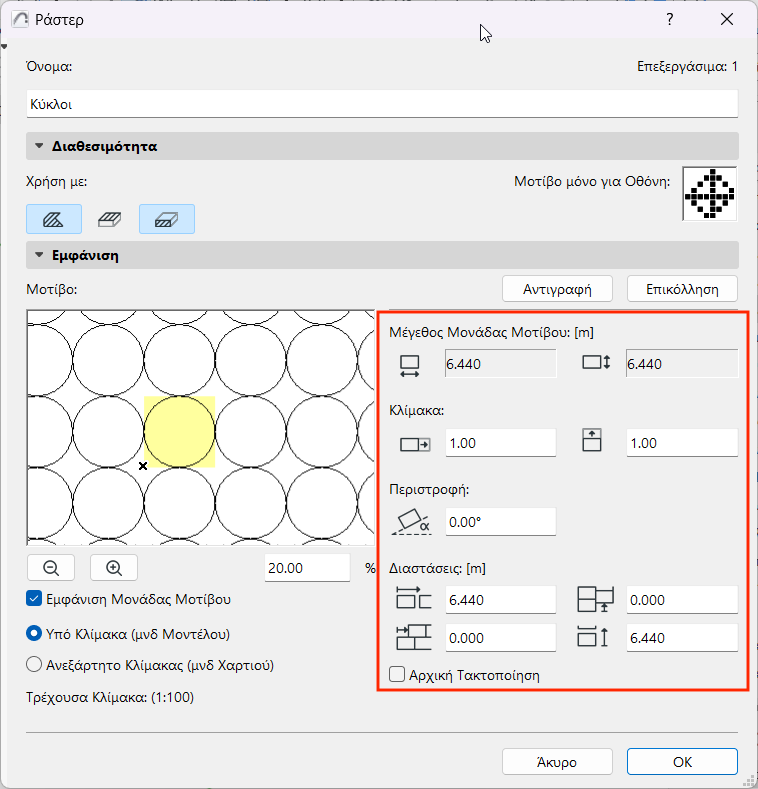The height and width of the screenshot is (789, 758).
Task: Click the Διαστάσεις: [m] label
Action: (437, 569)
